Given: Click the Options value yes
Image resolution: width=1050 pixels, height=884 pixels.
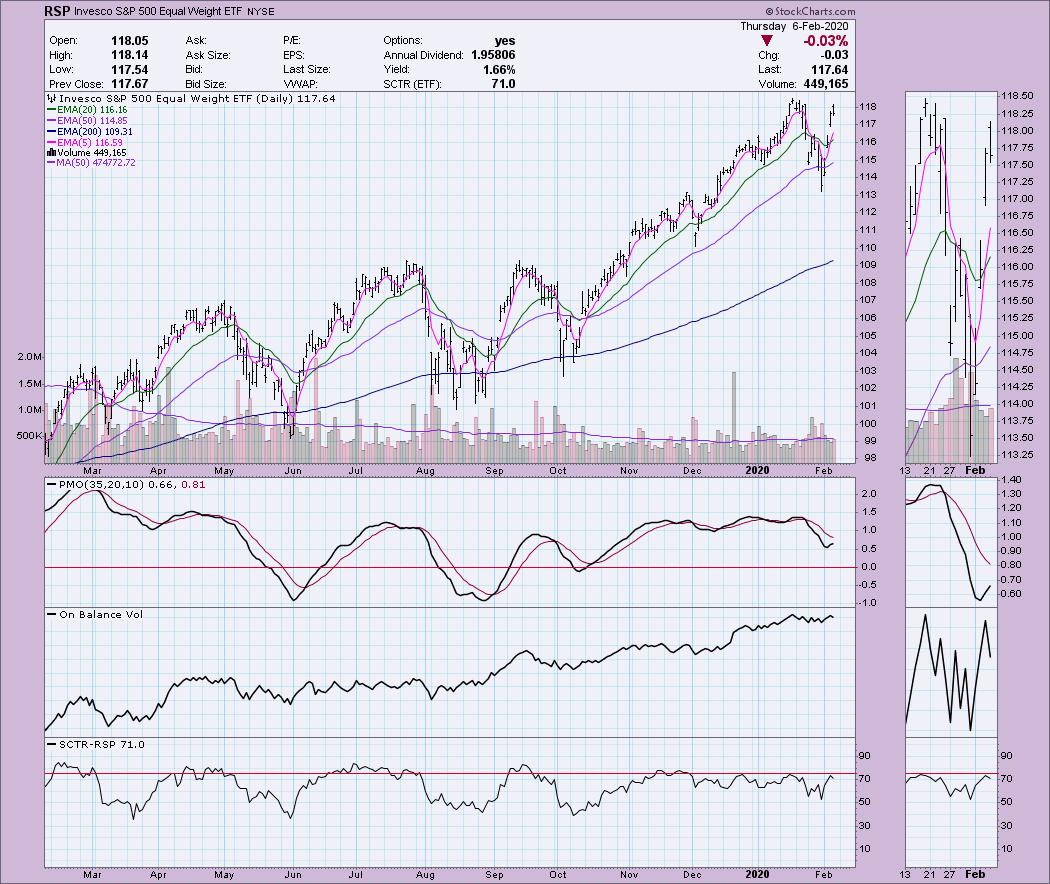Looking at the screenshot, I should [x=505, y=40].
